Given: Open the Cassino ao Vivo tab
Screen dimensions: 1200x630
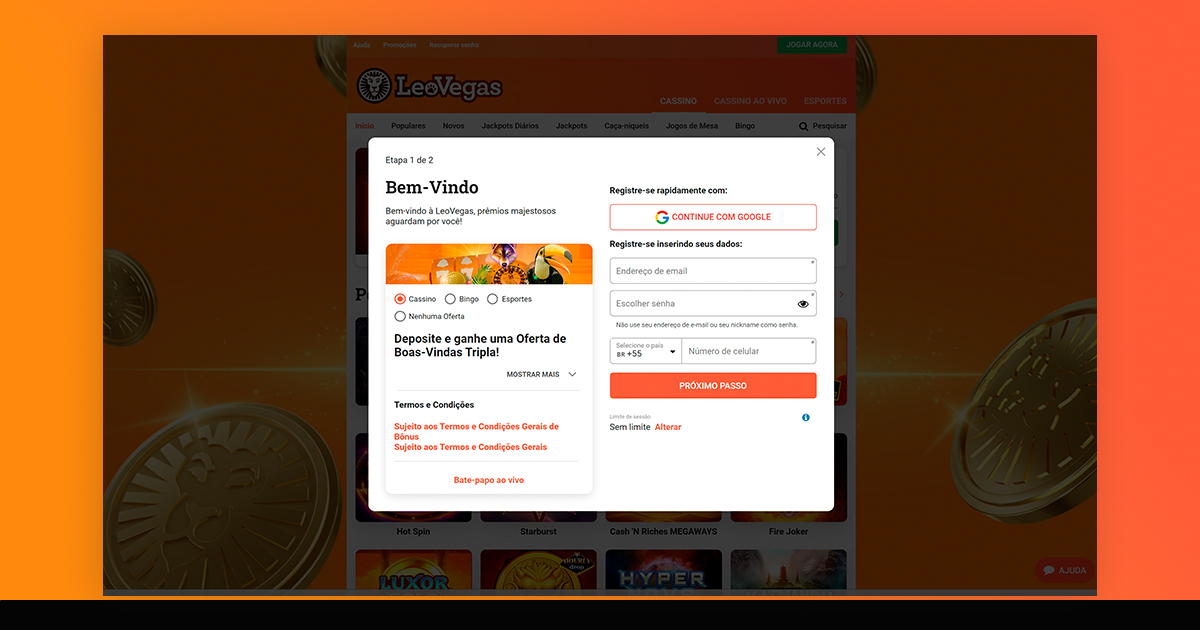Looking at the screenshot, I should (x=750, y=101).
